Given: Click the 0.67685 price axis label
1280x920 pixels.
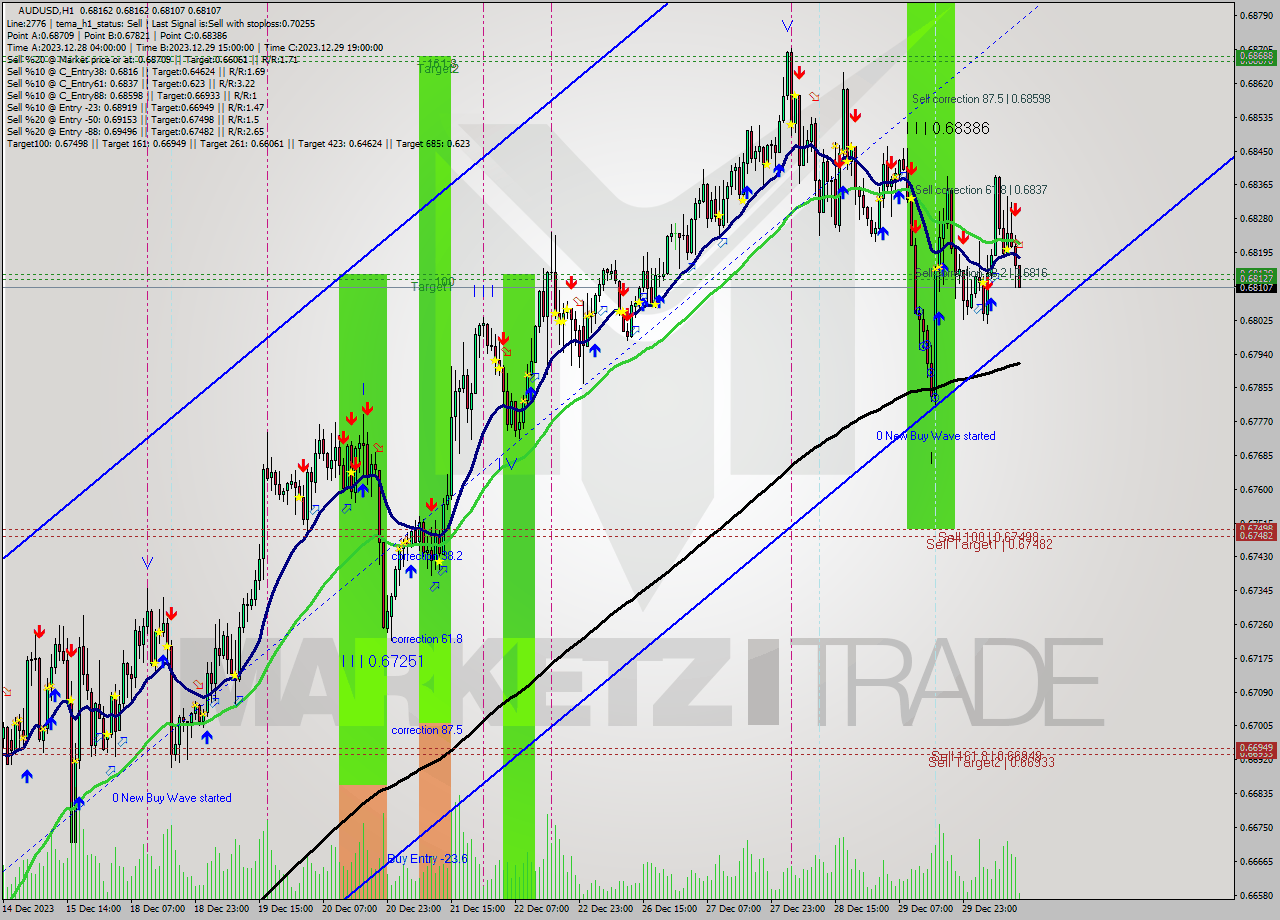Looking at the screenshot, I should (1256, 456).
